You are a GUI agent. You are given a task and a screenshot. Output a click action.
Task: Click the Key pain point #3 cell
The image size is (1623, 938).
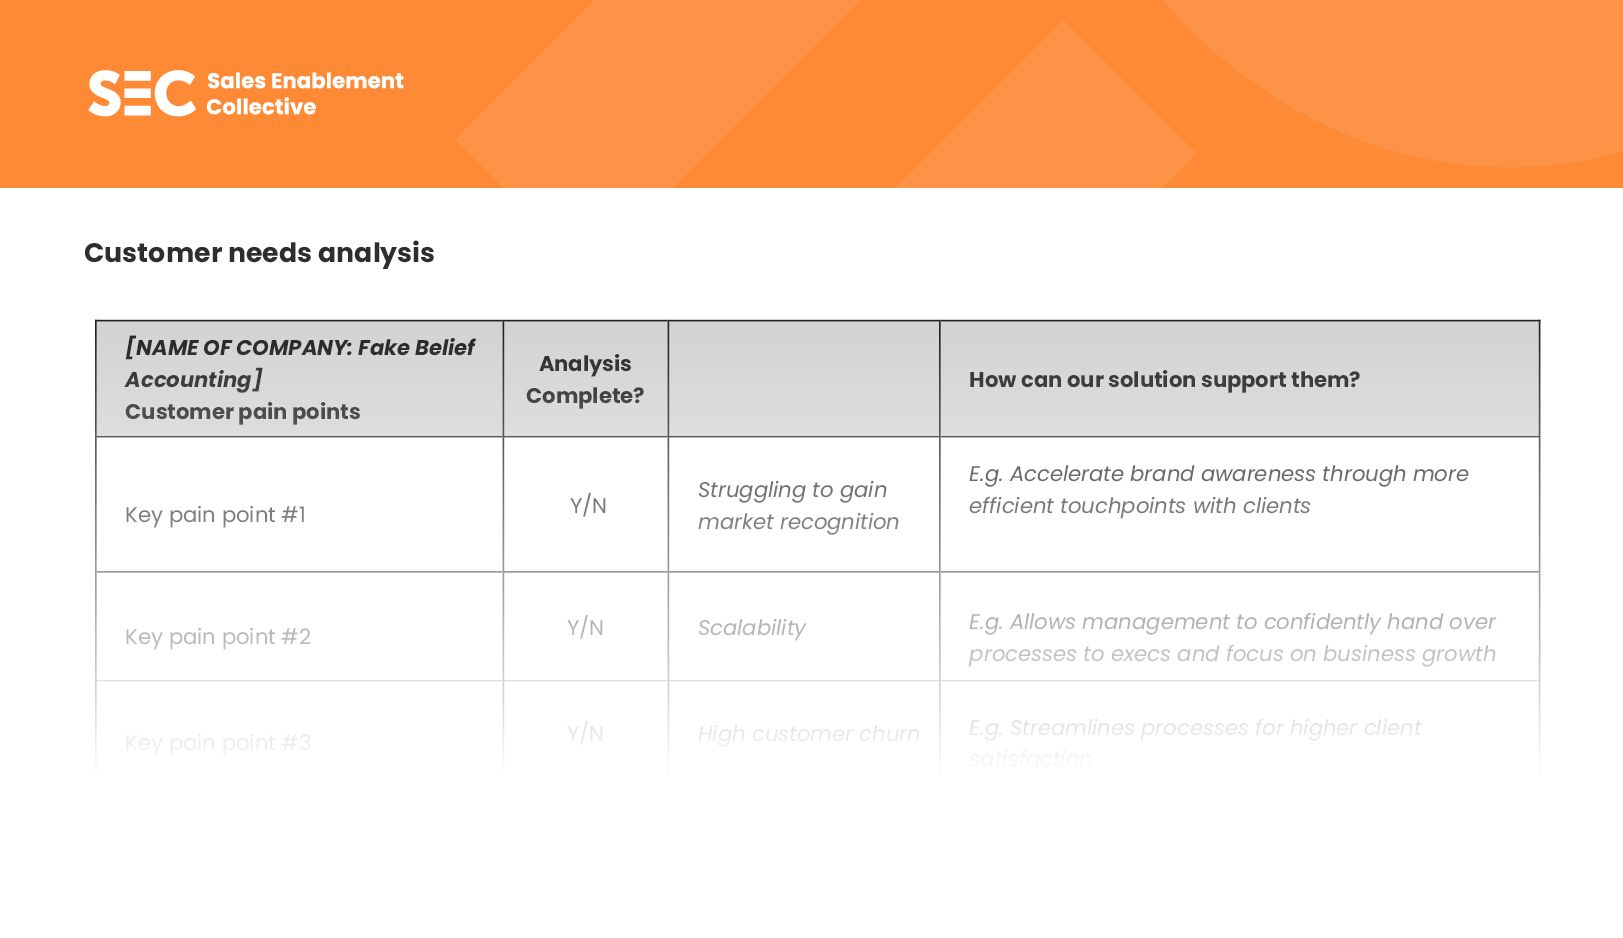click(218, 743)
